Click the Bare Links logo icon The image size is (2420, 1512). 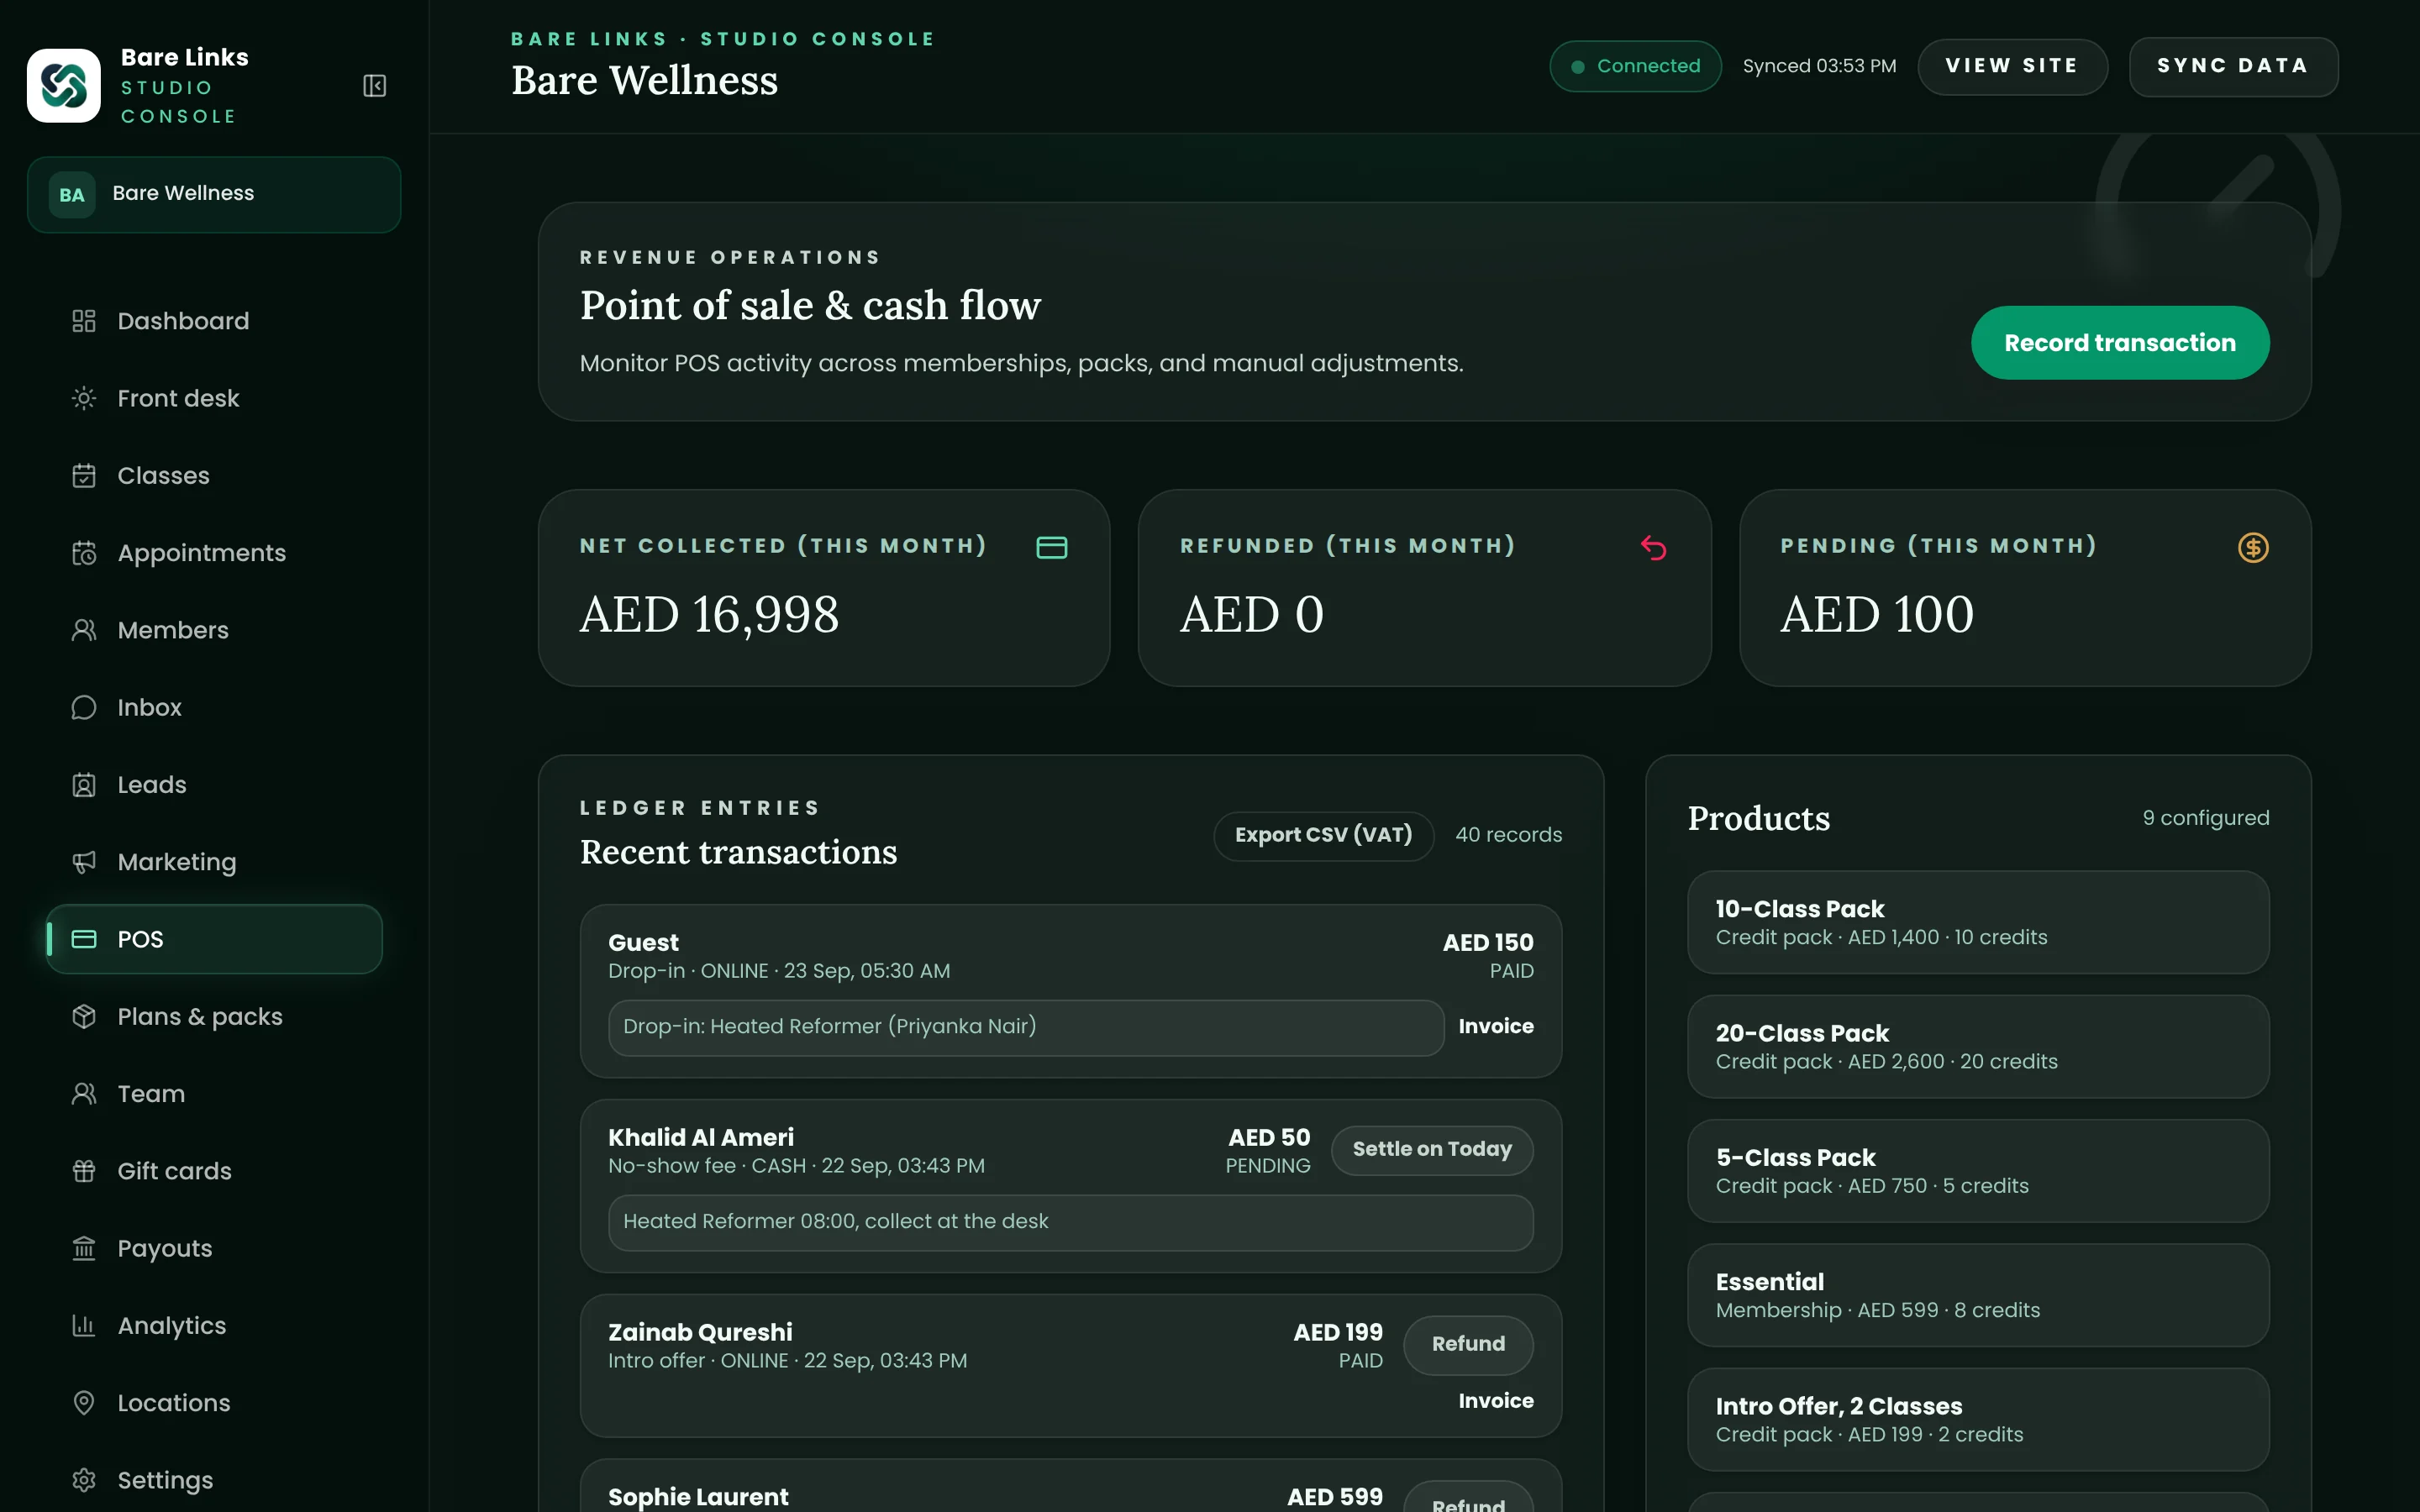coord(64,86)
